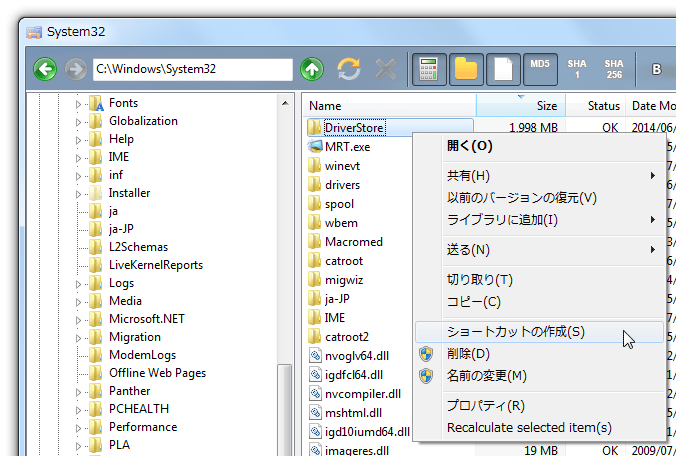Select the Macromed folder row
Viewport: 676px width, 456px height.
pyautogui.click(x=346, y=242)
